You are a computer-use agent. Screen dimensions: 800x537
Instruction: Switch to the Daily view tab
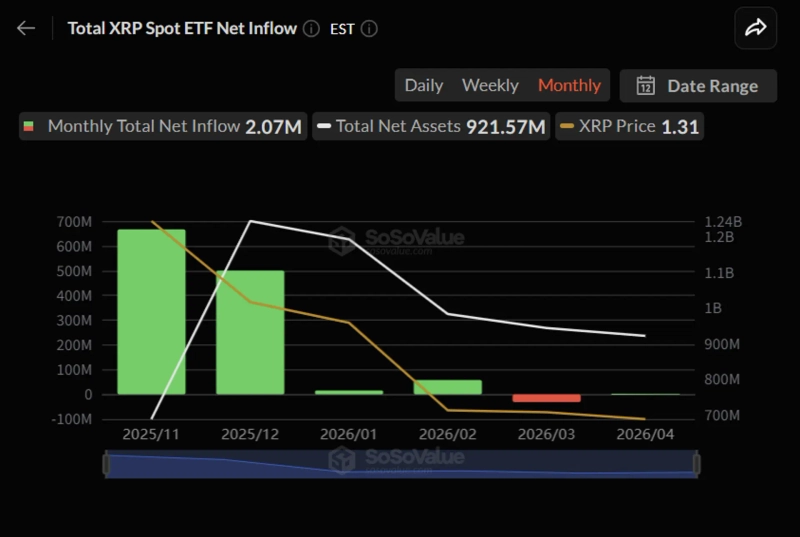click(423, 86)
